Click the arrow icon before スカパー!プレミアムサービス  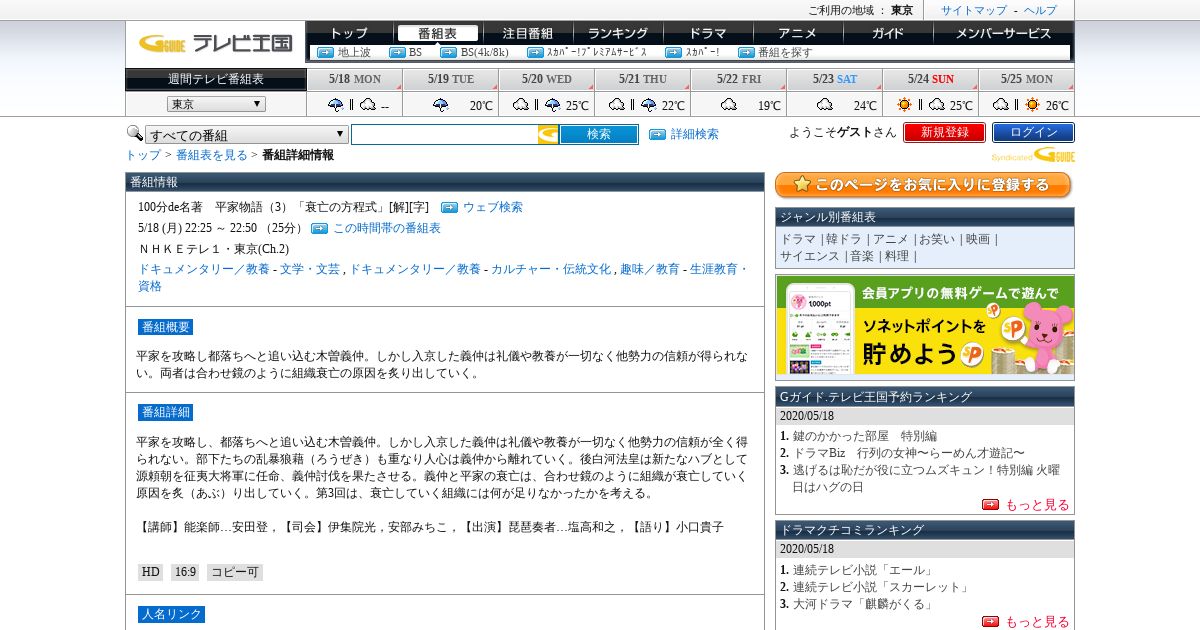pyautogui.click(x=535, y=52)
